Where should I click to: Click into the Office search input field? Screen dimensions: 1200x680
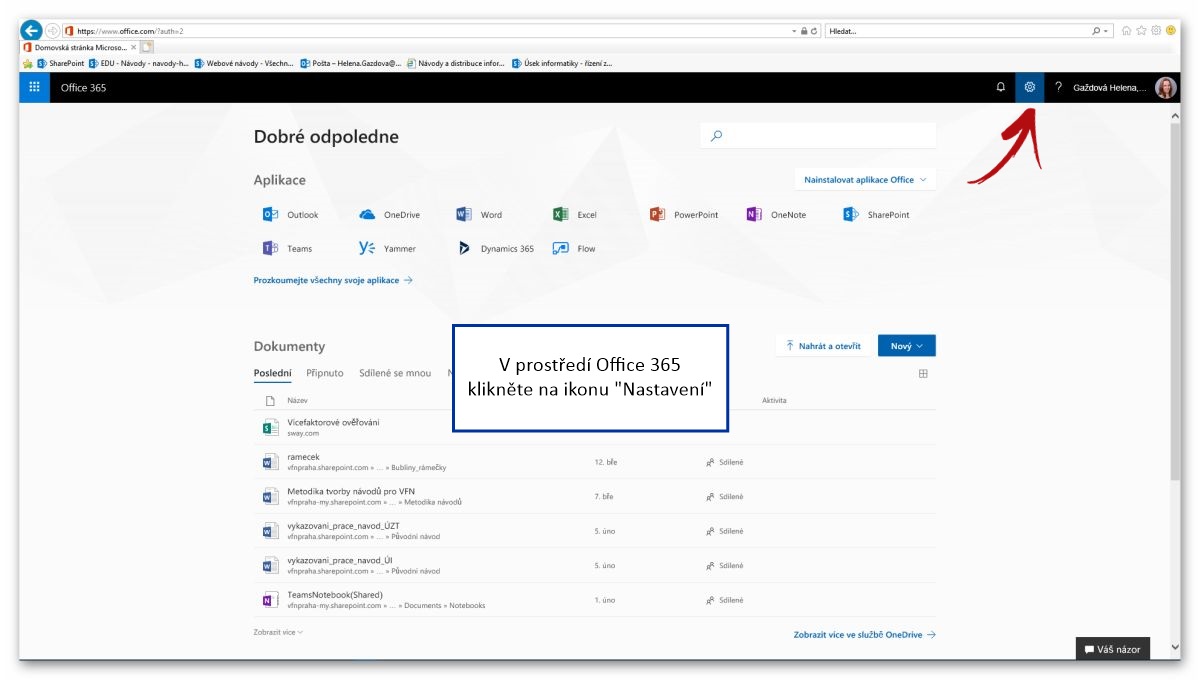point(818,136)
